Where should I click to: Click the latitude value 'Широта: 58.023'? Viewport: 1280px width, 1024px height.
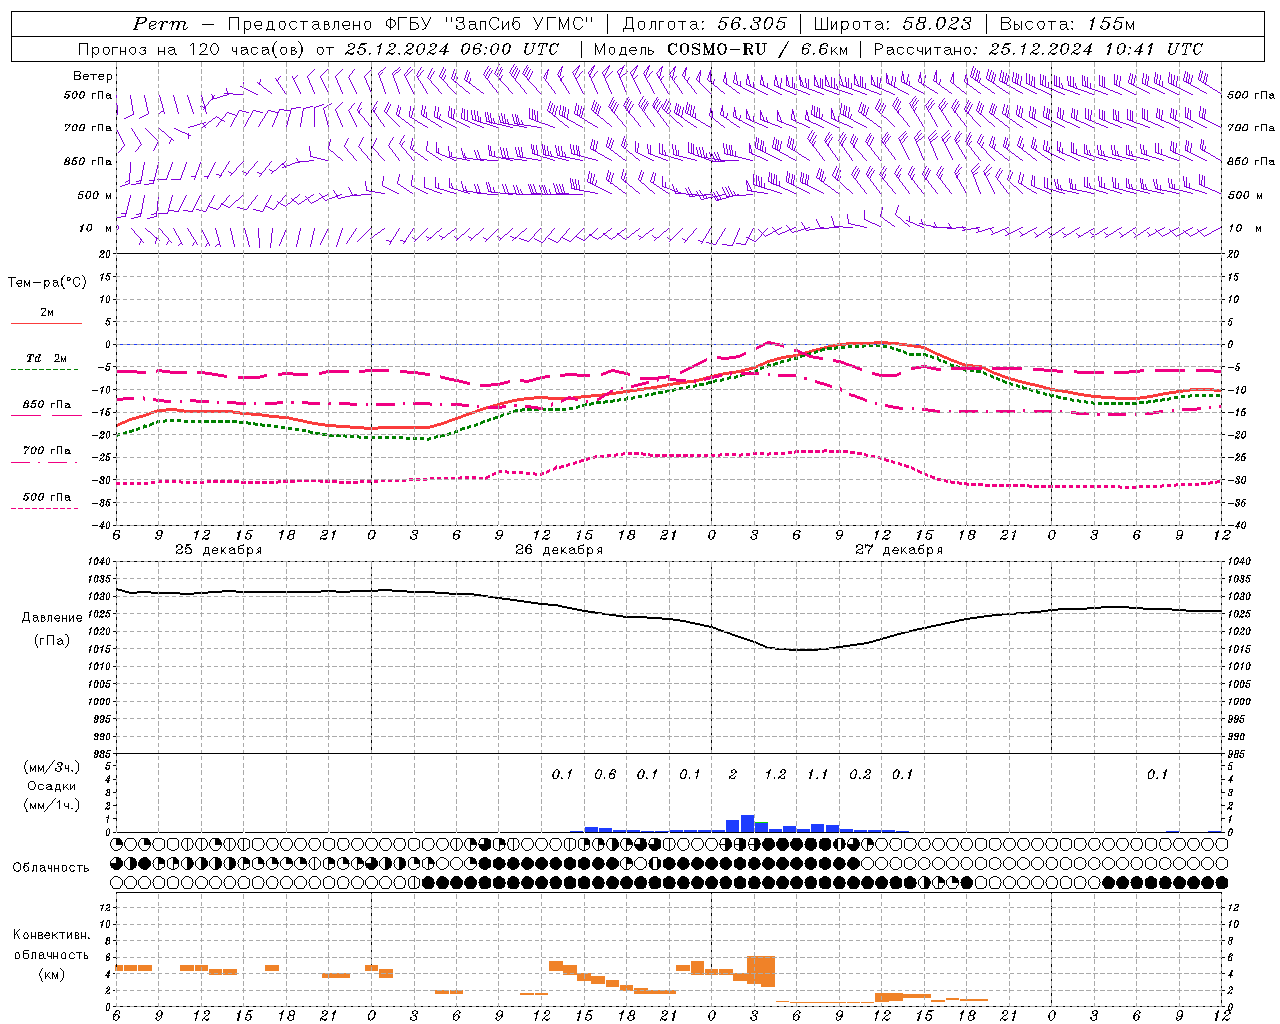892,24
